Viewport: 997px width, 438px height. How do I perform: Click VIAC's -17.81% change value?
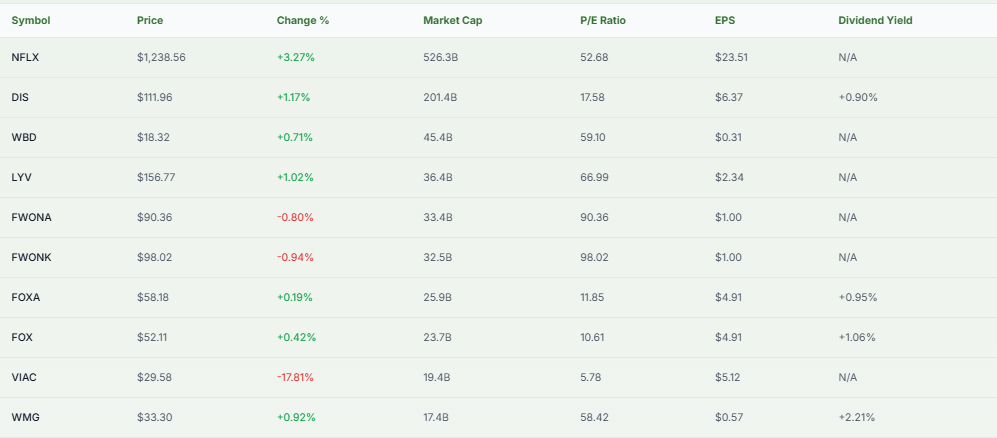pos(296,377)
